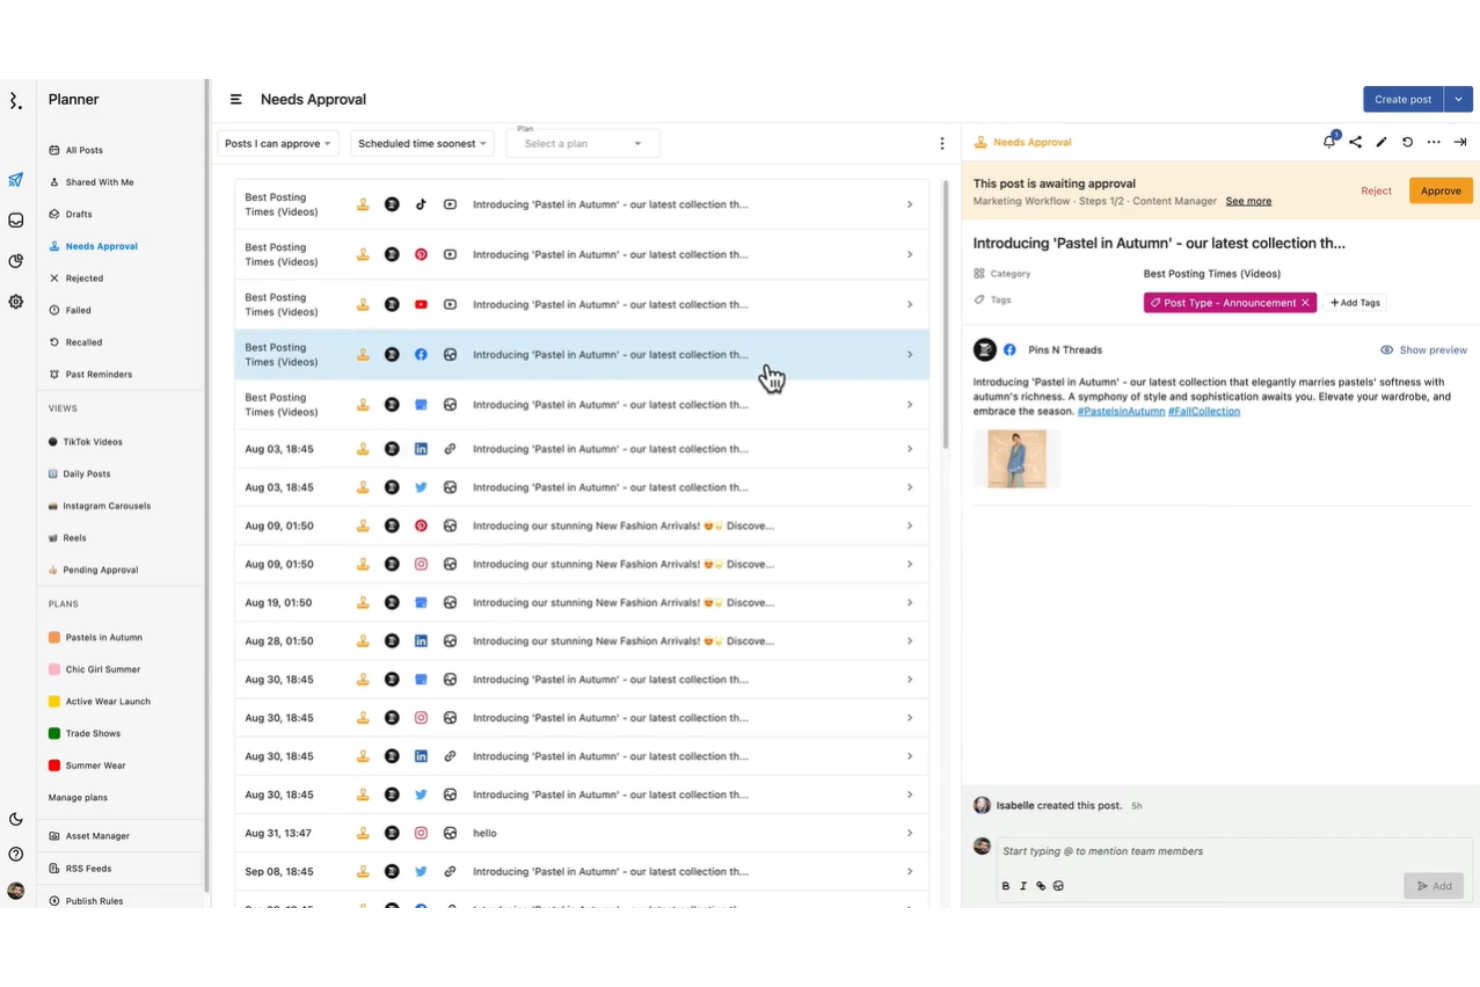Open the 'Posts I can approve' filter dropdown
Screen dimensions: 1480x987
click(277, 143)
